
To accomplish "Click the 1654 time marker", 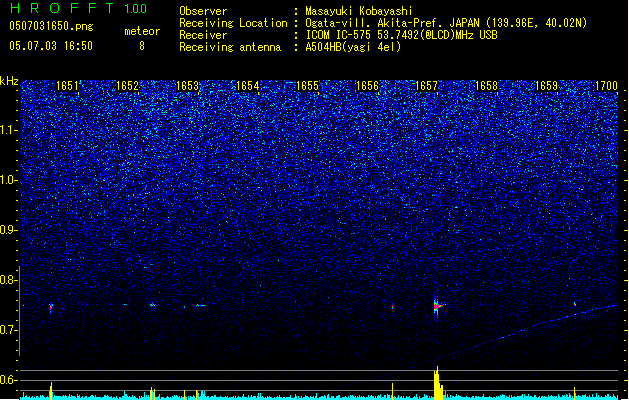I will 248,86.
